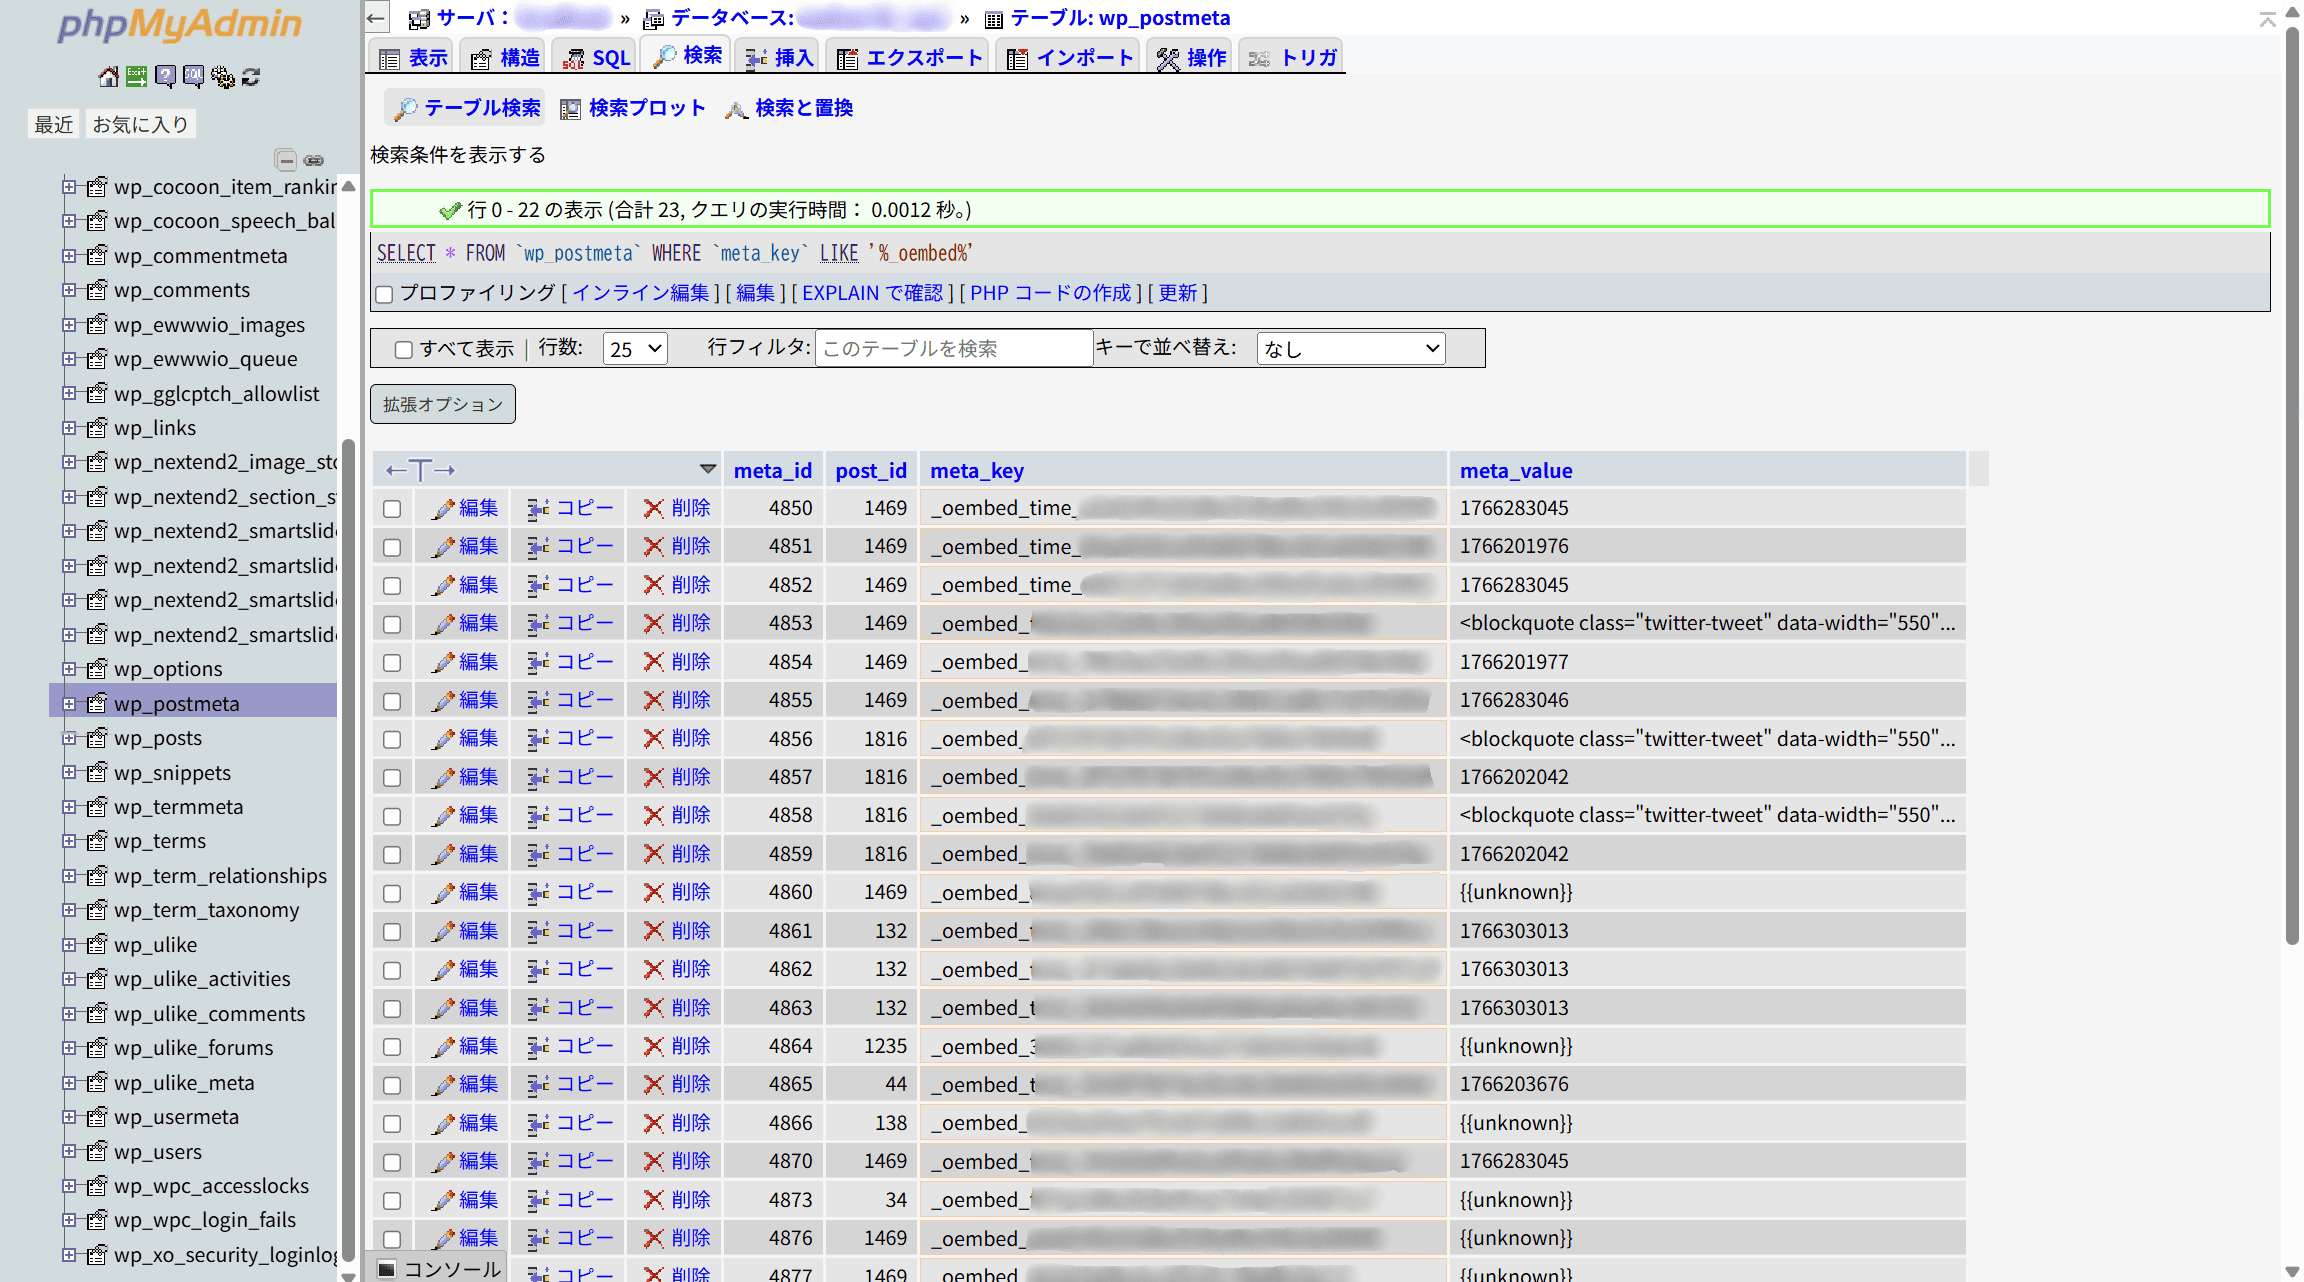This screenshot has height=1282, width=2304.
Task: Click the link icon above the table tree
Action: pyautogui.click(x=314, y=160)
